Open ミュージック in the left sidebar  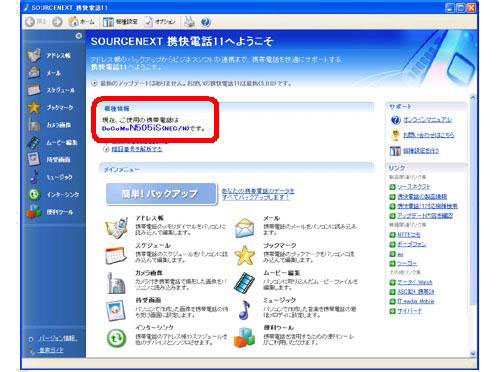pos(51,177)
